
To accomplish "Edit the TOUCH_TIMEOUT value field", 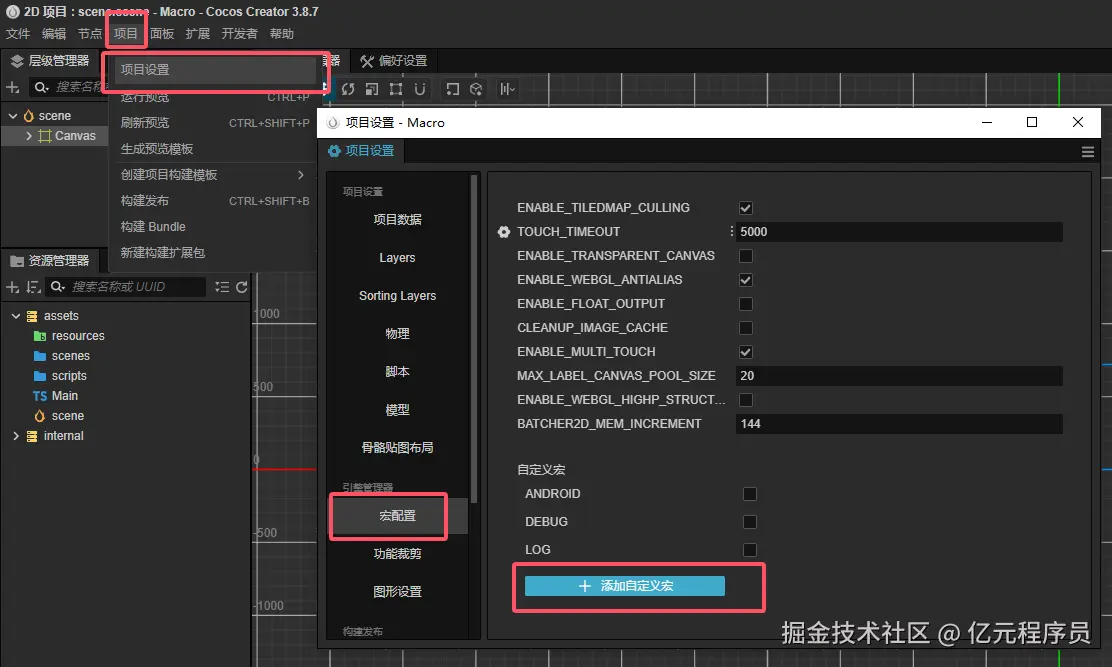I will (899, 232).
